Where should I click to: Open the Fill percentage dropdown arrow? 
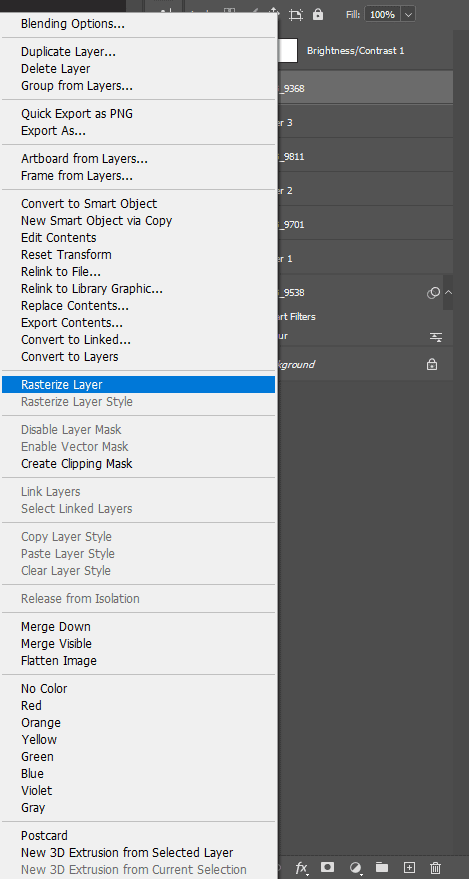click(x=408, y=15)
